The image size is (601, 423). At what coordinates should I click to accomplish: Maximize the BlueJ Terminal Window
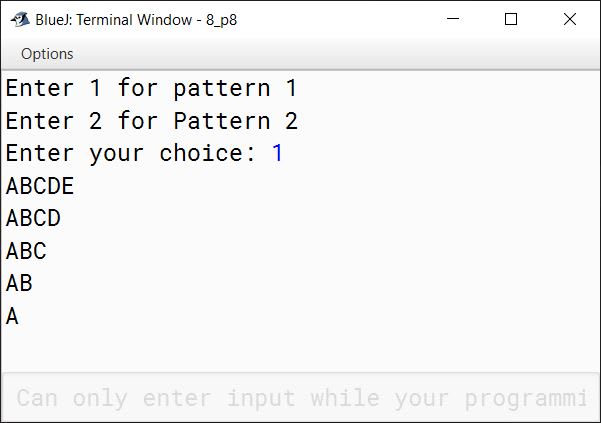(511, 19)
